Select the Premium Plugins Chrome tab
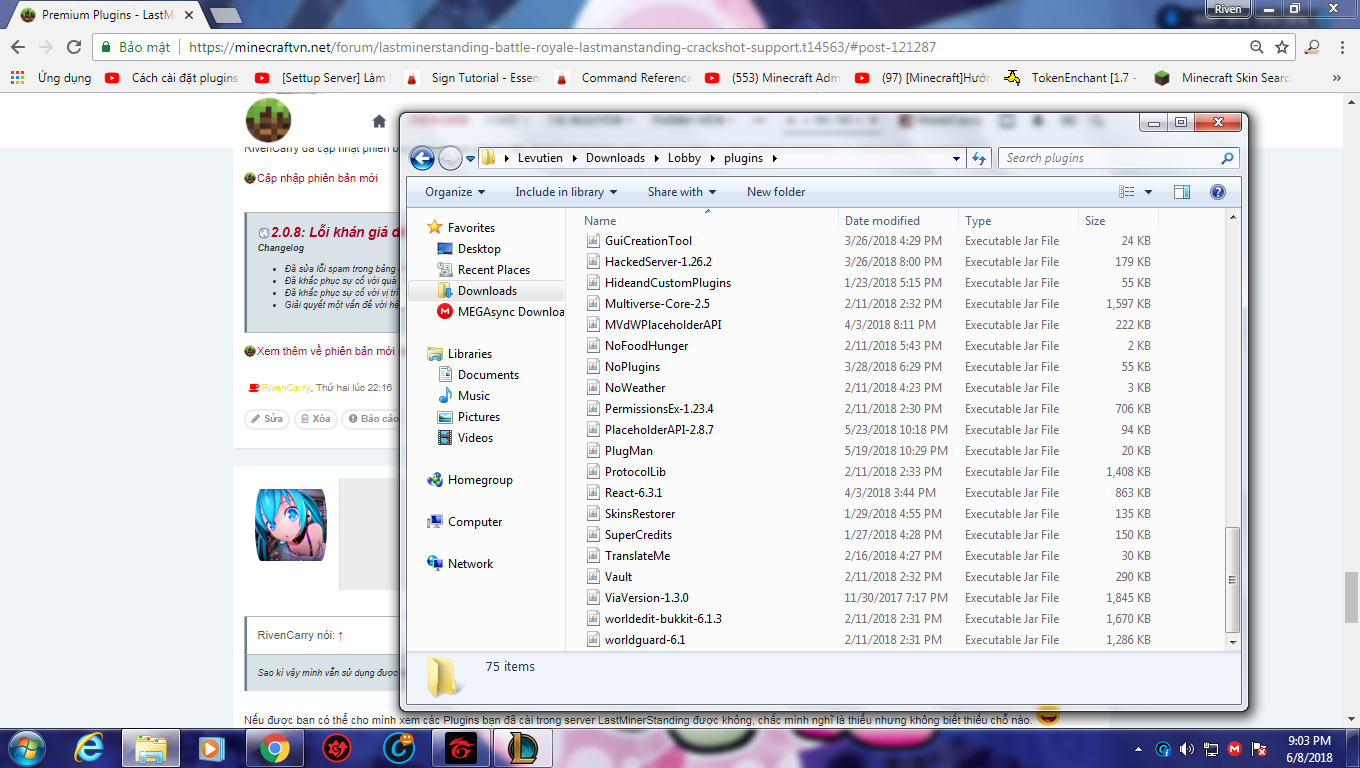 click(104, 15)
